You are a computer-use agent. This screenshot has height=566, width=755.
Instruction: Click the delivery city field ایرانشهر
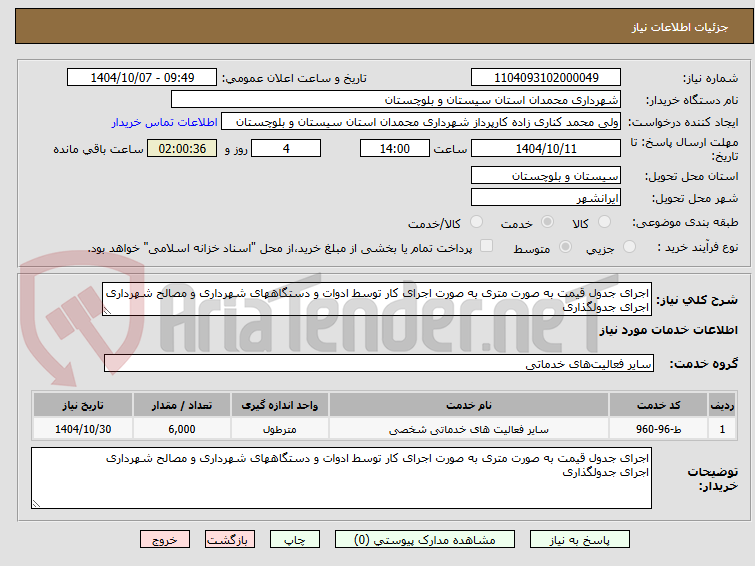[x=546, y=197]
